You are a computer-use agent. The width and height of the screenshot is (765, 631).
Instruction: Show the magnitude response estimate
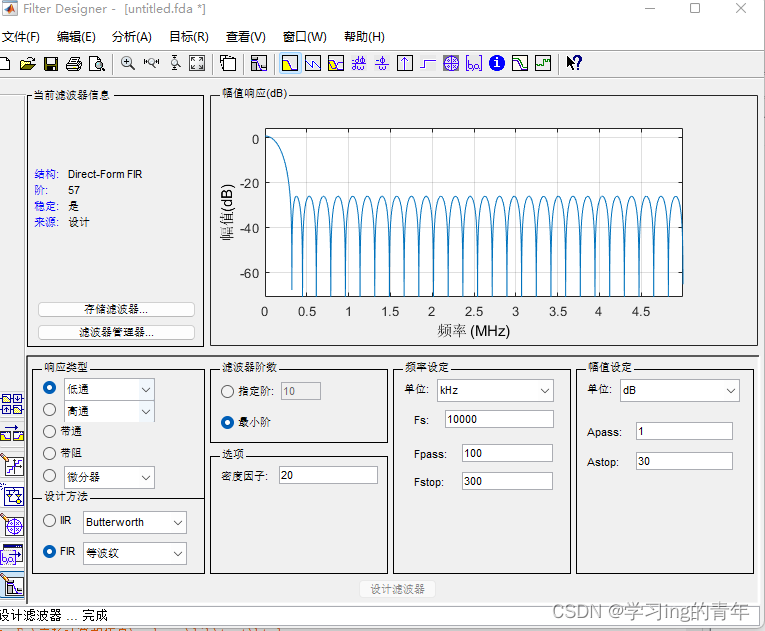520,63
